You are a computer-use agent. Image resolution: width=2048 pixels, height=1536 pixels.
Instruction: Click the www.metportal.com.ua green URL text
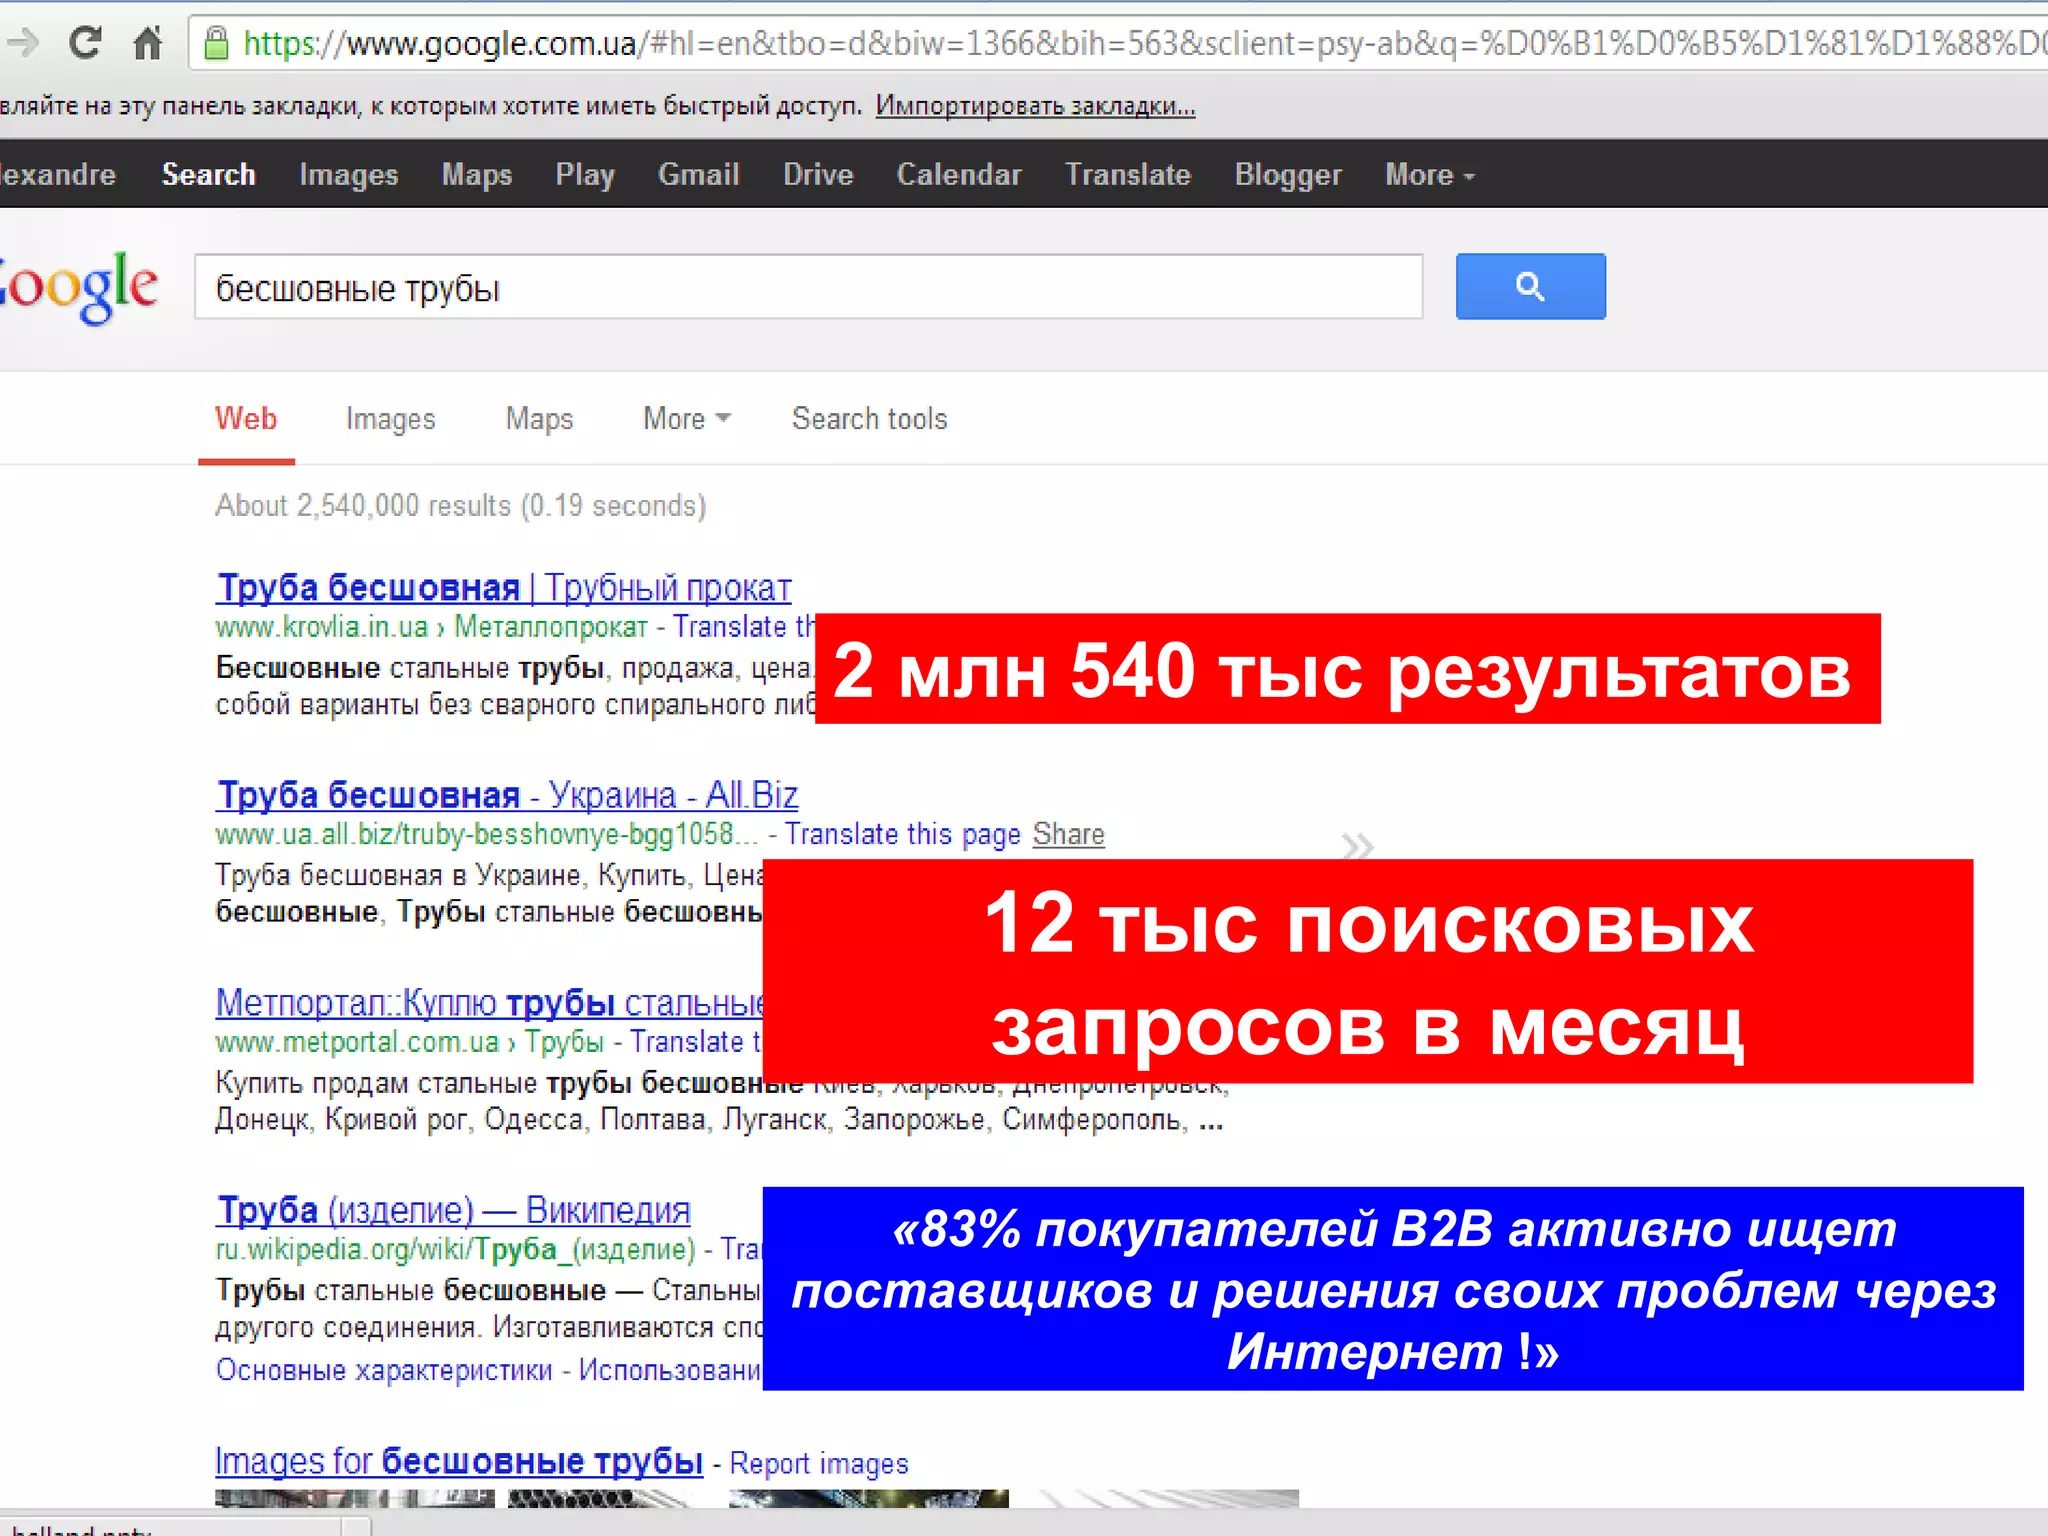pyautogui.click(x=357, y=1042)
